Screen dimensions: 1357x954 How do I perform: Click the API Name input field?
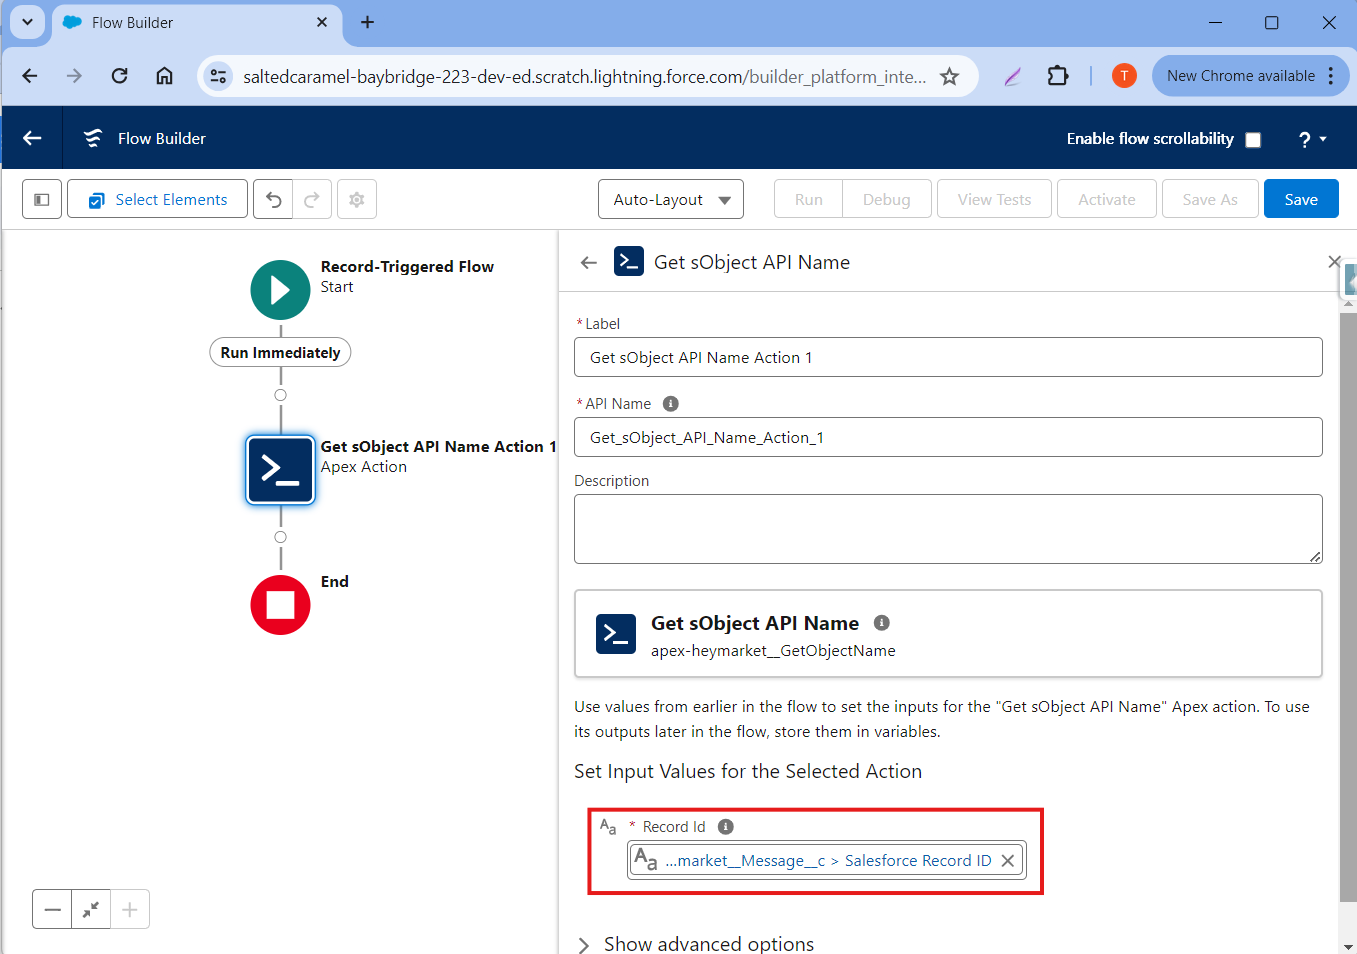pos(948,437)
